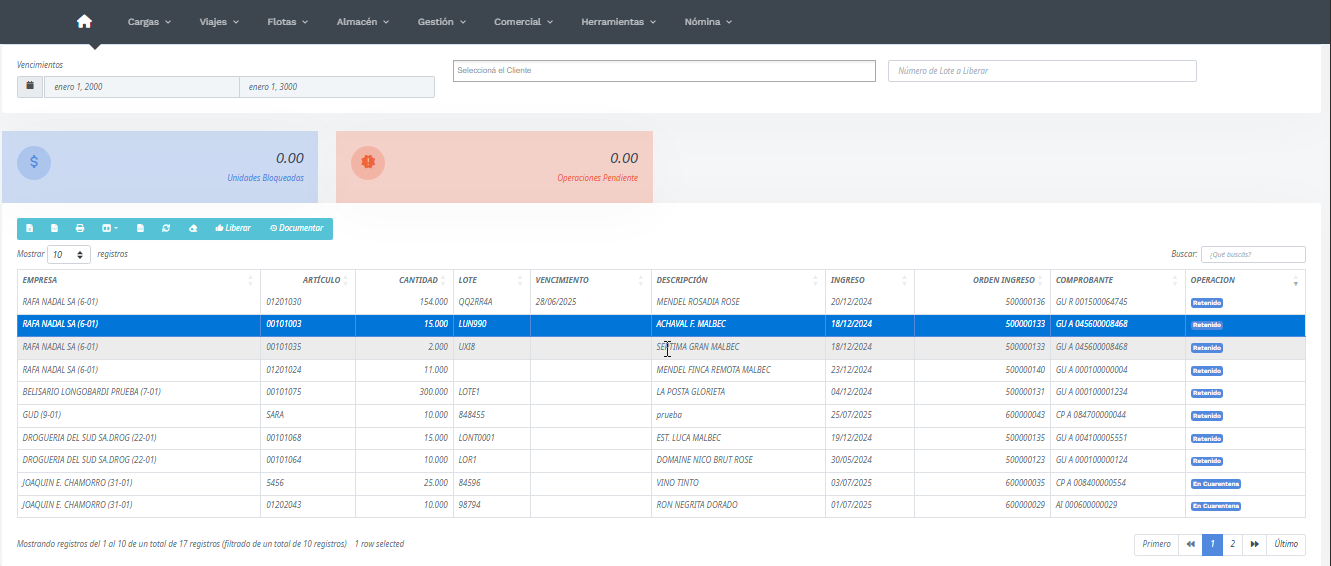The width and height of the screenshot is (1331, 566).
Task: Go to previous page double arrow
Action: (1190, 544)
